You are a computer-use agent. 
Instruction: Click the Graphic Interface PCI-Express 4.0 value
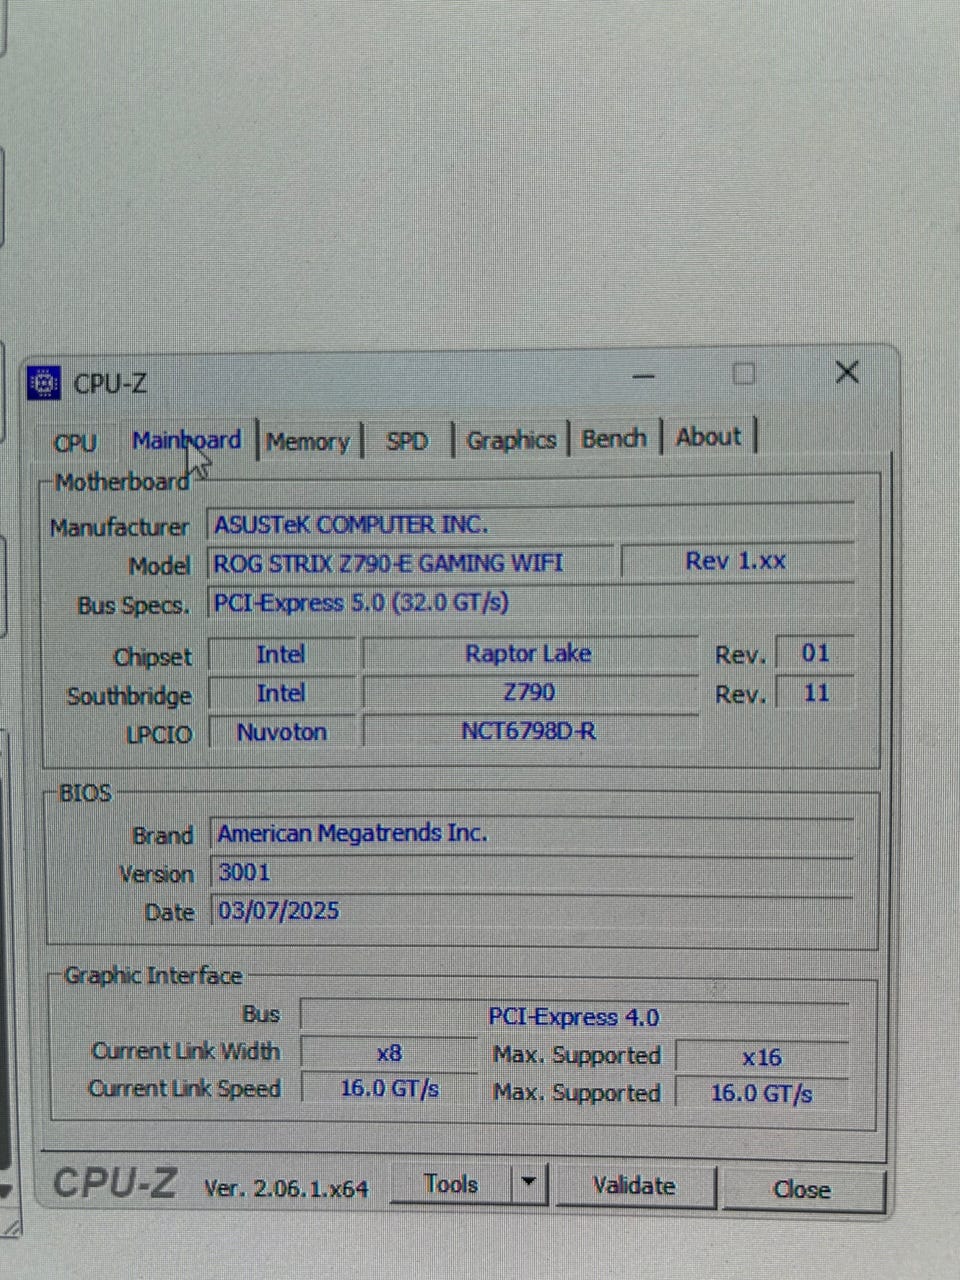pyautogui.click(x=574, y=1017)
